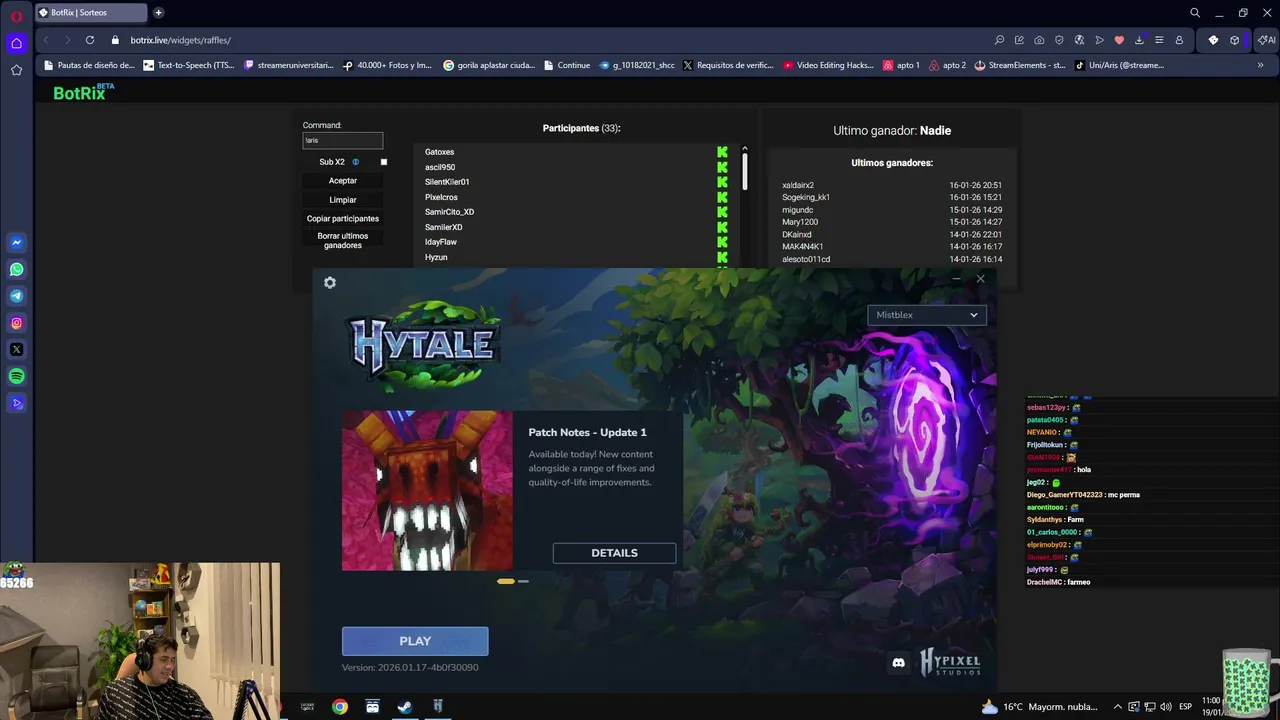Open Text-to-Speech bookmark

189,65
